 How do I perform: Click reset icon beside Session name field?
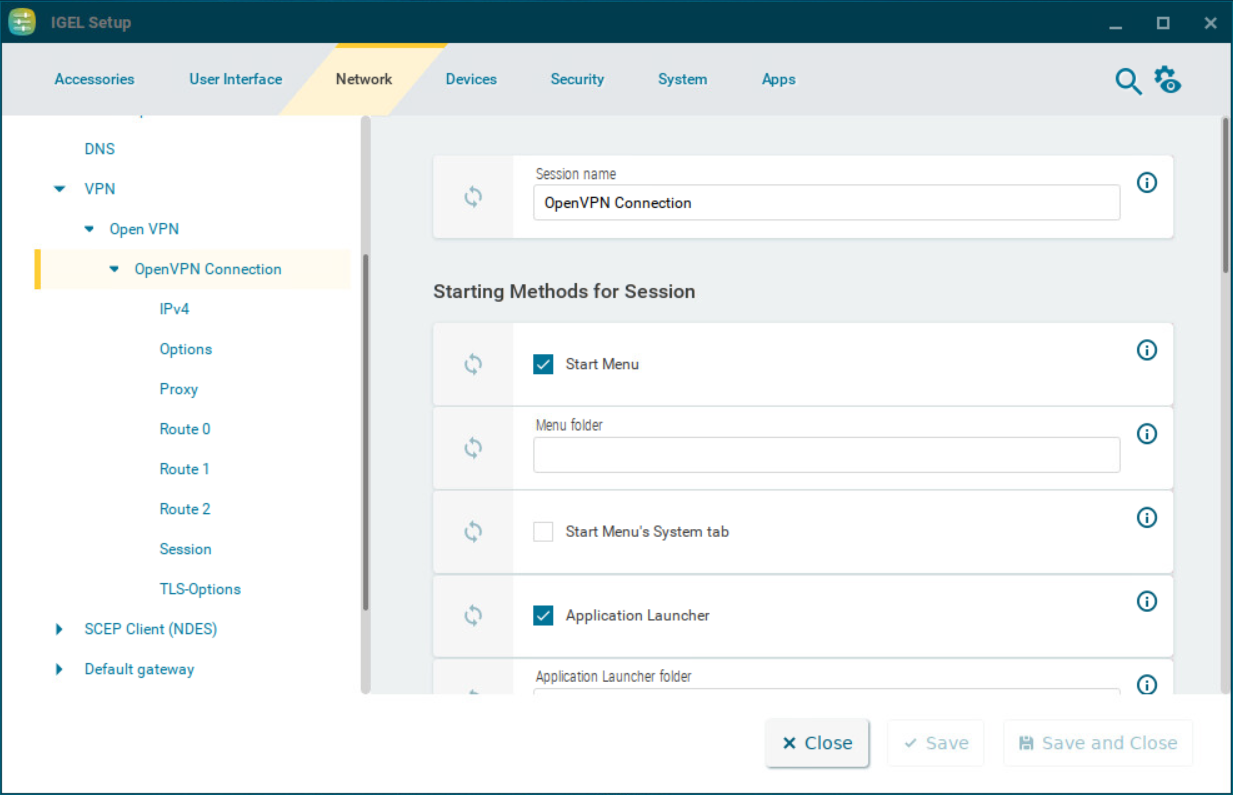point(473,197)
